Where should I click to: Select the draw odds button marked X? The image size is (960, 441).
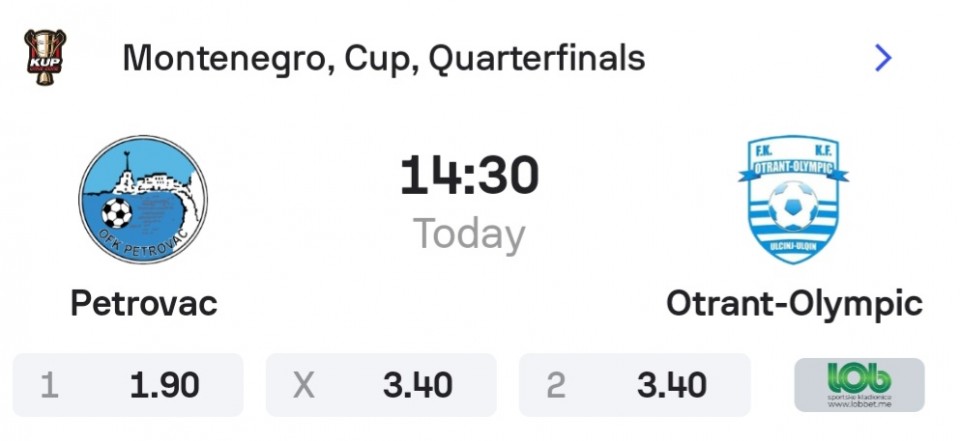381,385
